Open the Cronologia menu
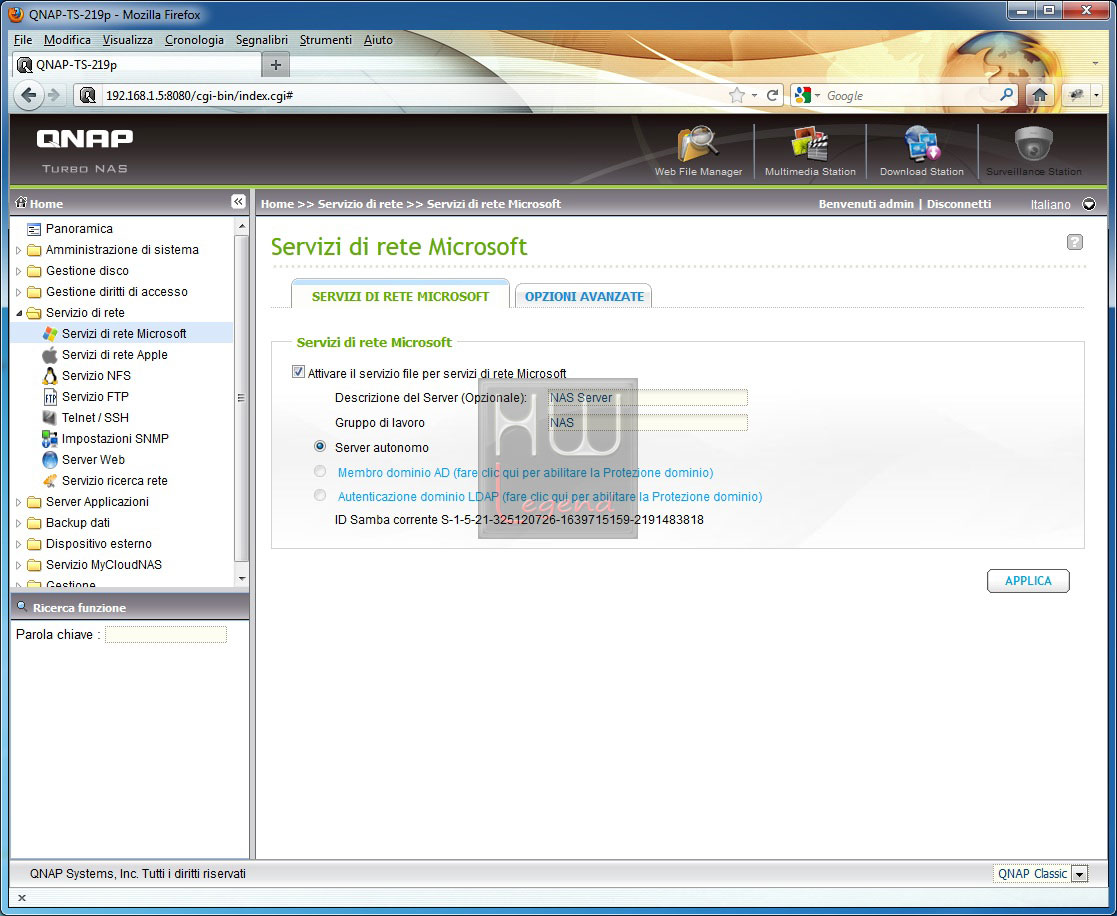The height and width of the screenshot is (916, 1117). click(x=194, y=40)
